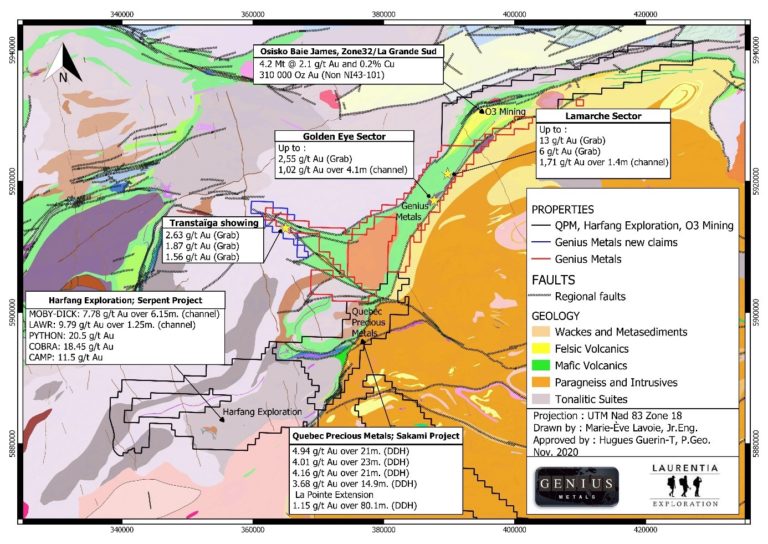Click 2,55 g/t Au (Grab) in Golden Eye
This screenshot has width=768, height=544.
[x=315, y=159]
